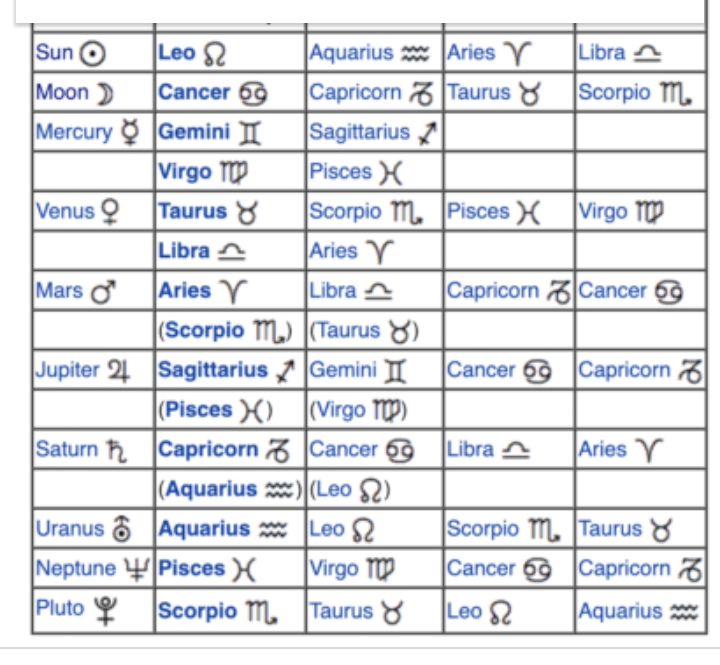Click bold Gemini link in Mercury row

(194, 132)
